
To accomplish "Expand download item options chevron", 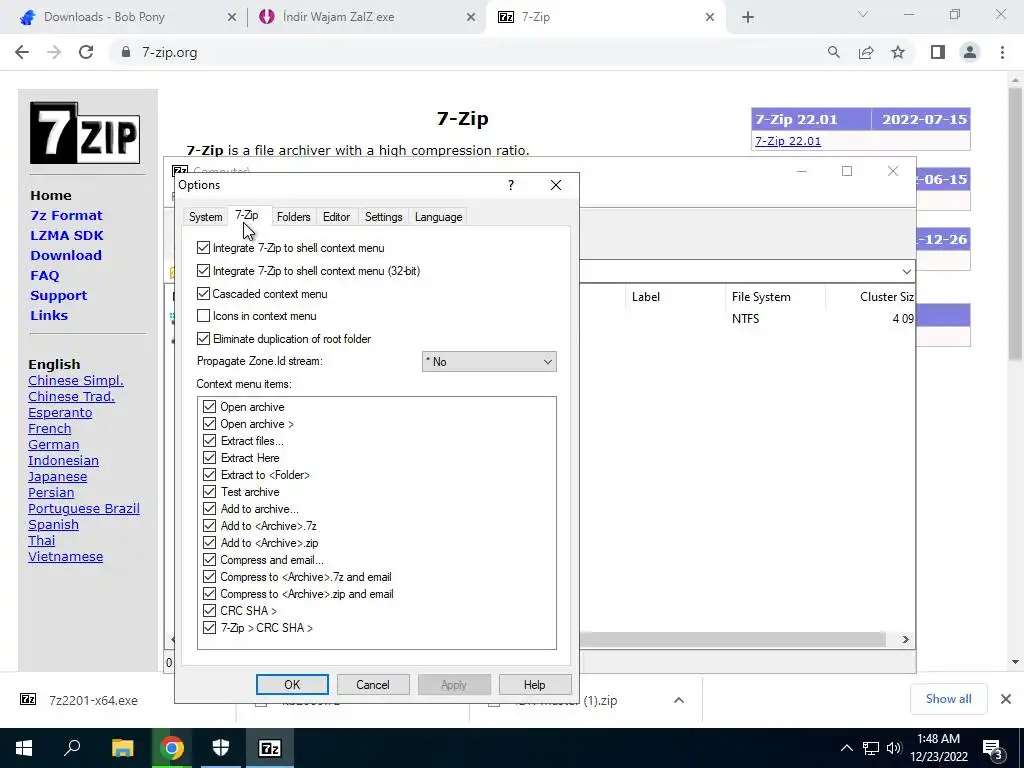I will (x=679, y=700).
